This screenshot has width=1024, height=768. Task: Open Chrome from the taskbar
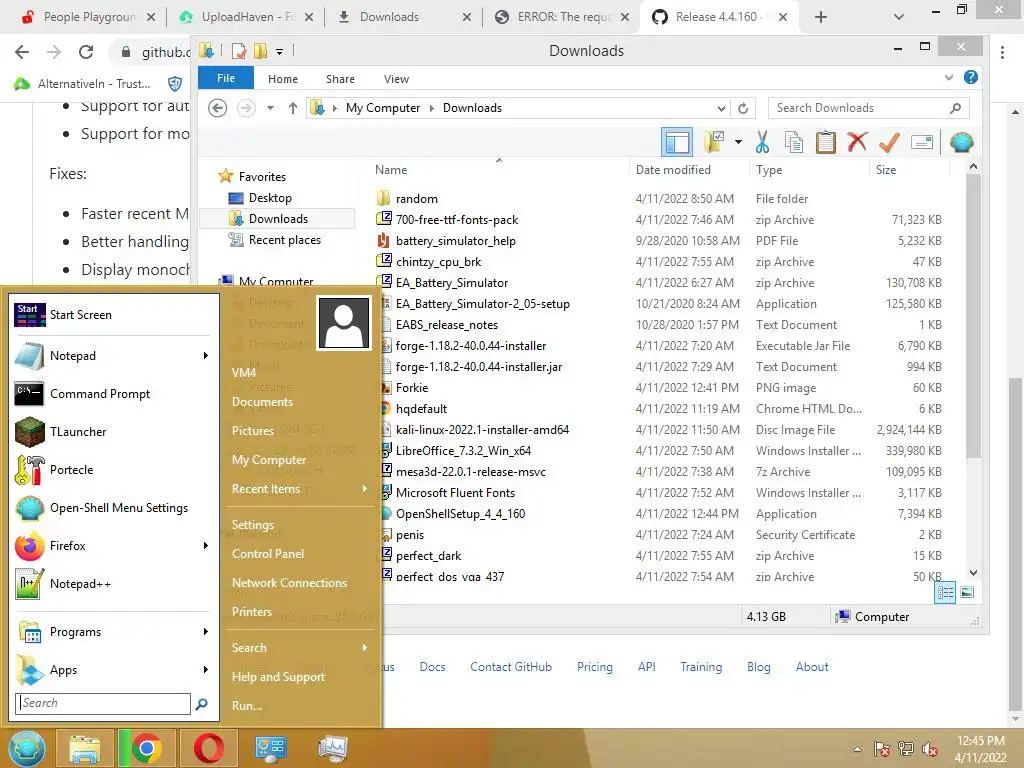coord(147,748)
